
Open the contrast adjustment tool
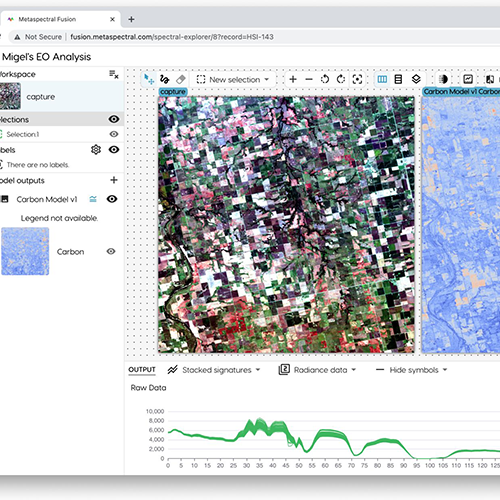443,79
